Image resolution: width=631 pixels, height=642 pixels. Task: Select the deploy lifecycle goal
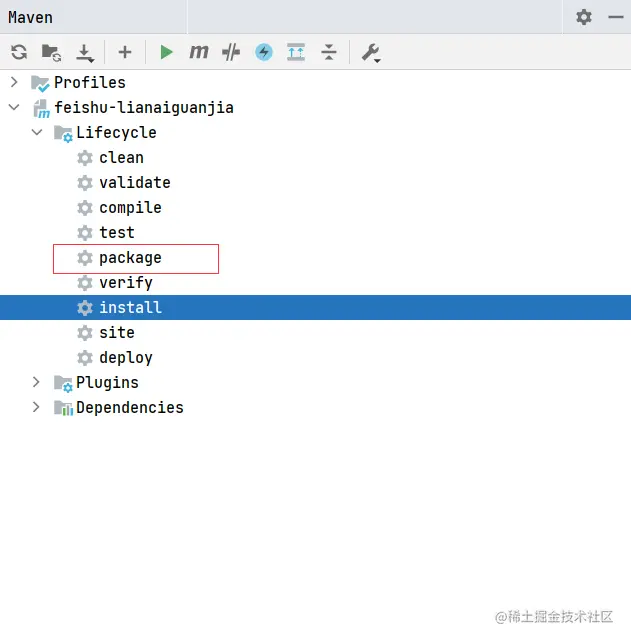(126, 358)
